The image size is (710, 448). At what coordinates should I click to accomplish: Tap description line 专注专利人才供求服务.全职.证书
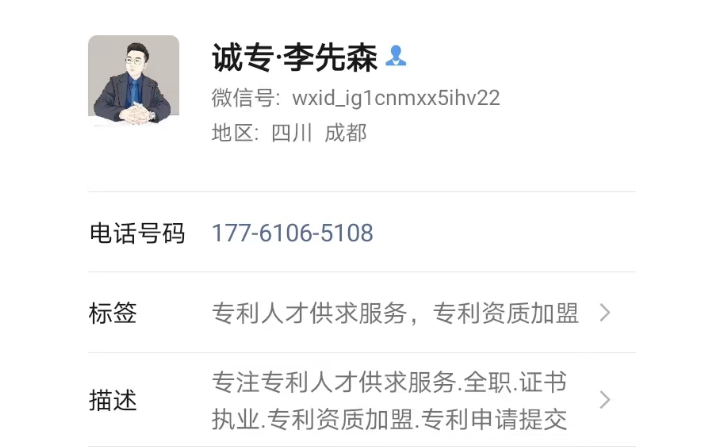389,382
